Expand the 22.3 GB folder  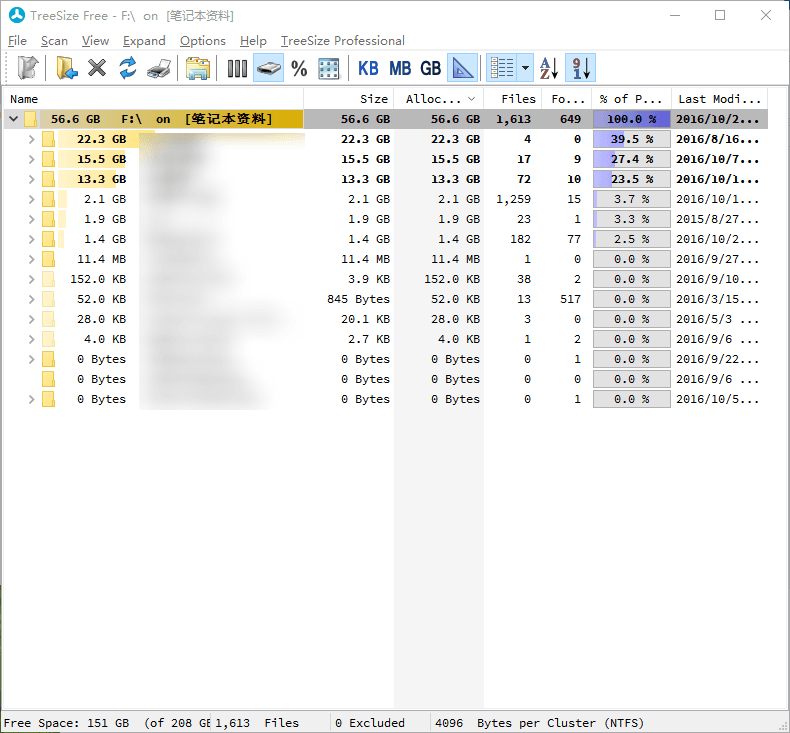pyautogui.click(x=31, y=140)
